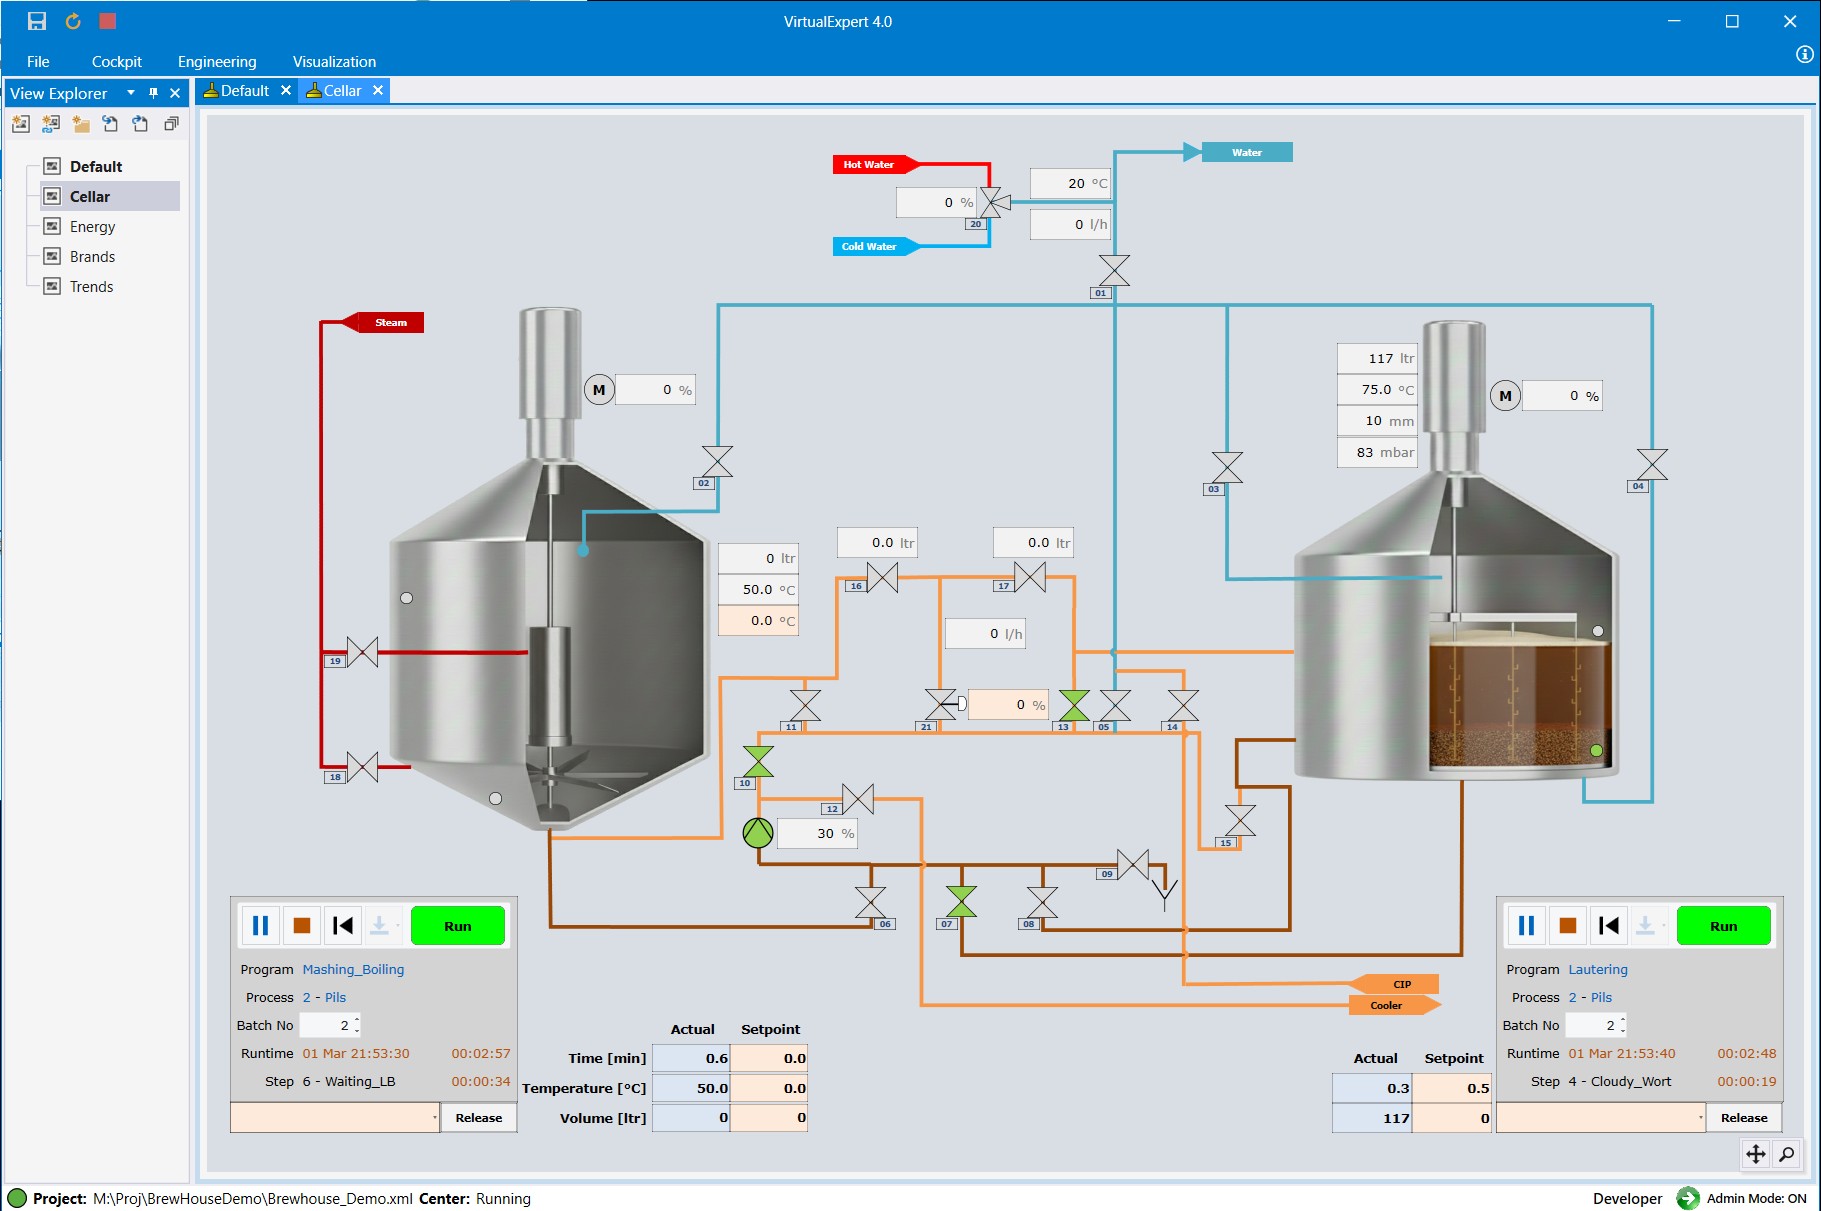The image size is (1821, 1211).
Task: Stop the Lautering program
Action: coord(1567,926)
